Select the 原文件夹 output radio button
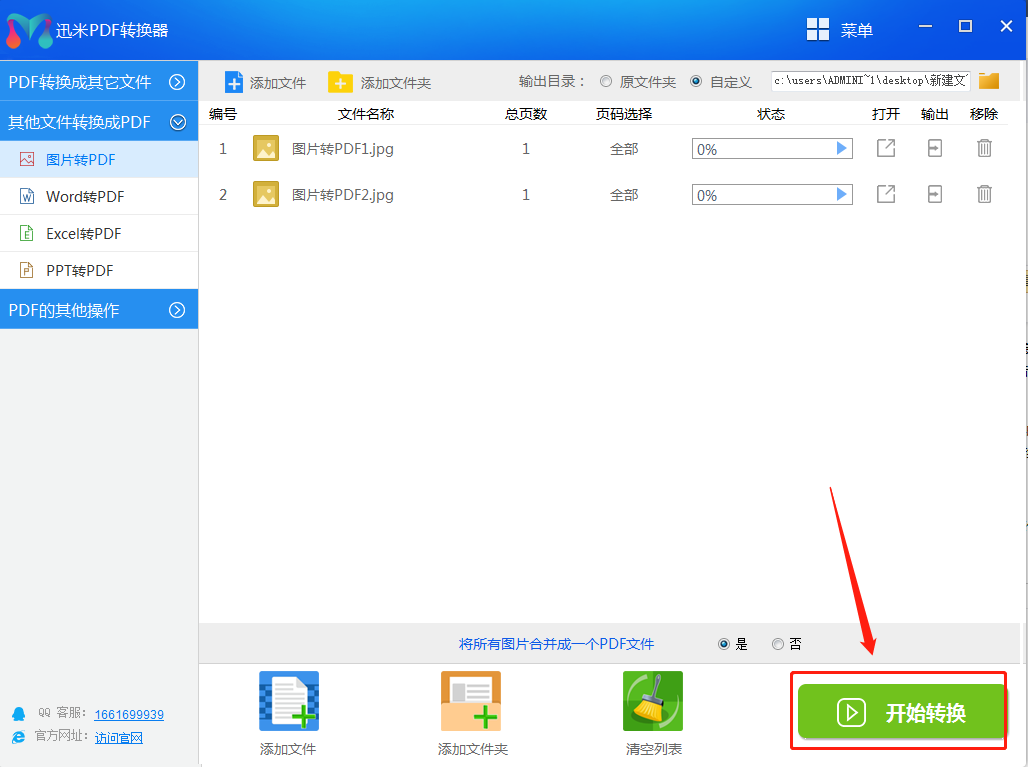This screenshot has width=1028, height=767. [x=606, y=82]
